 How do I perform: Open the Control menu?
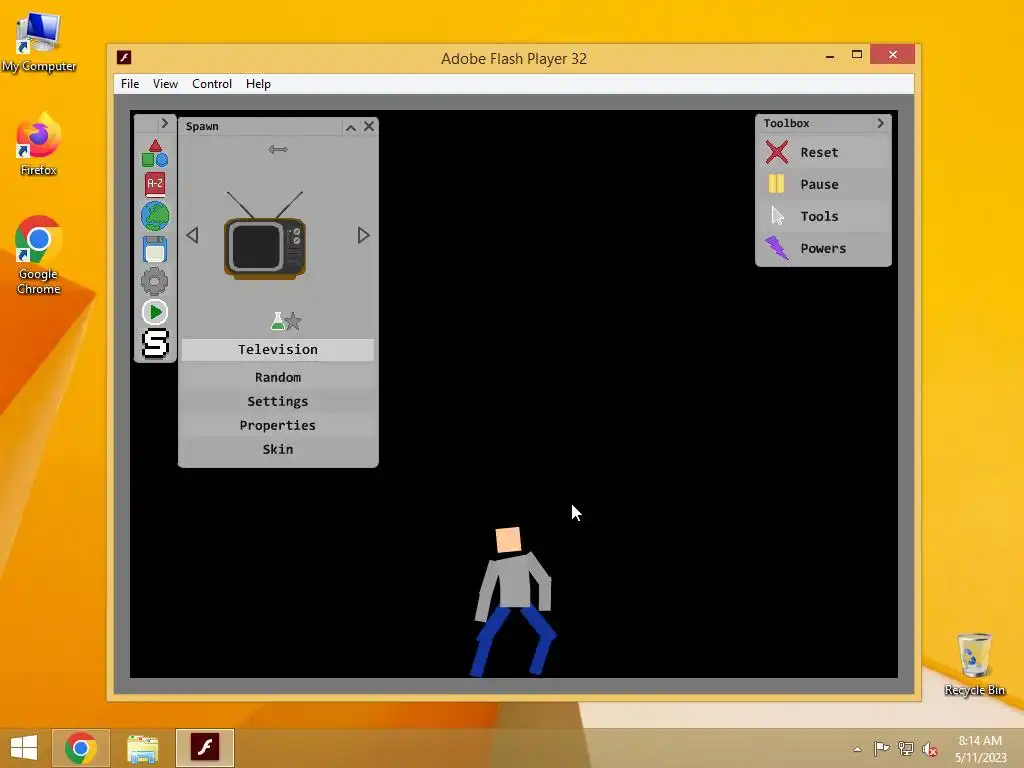pos(212,84)
